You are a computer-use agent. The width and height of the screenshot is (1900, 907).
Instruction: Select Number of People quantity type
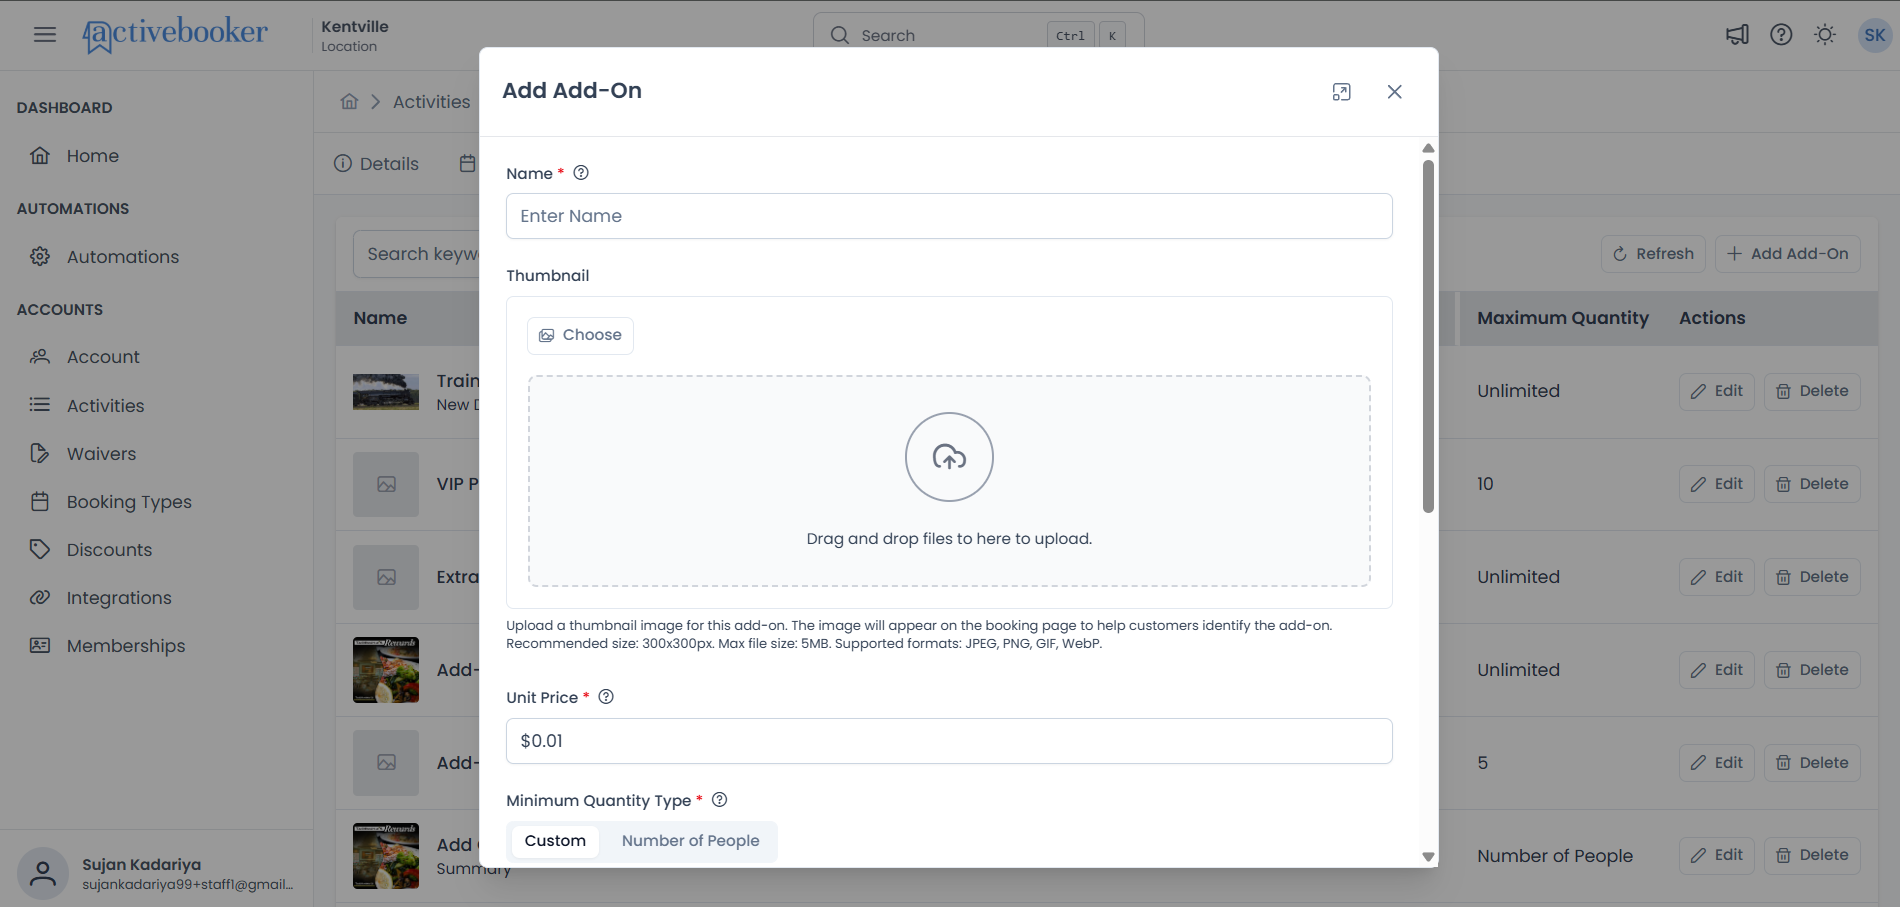pyautogui.click(x=690, y=841)
